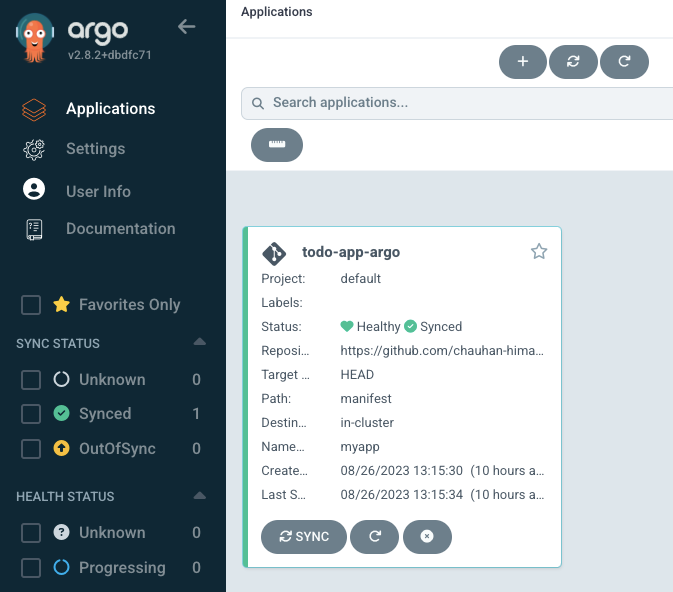
Task: Check the sync status Unknown filter
Action: click(31, 379)
